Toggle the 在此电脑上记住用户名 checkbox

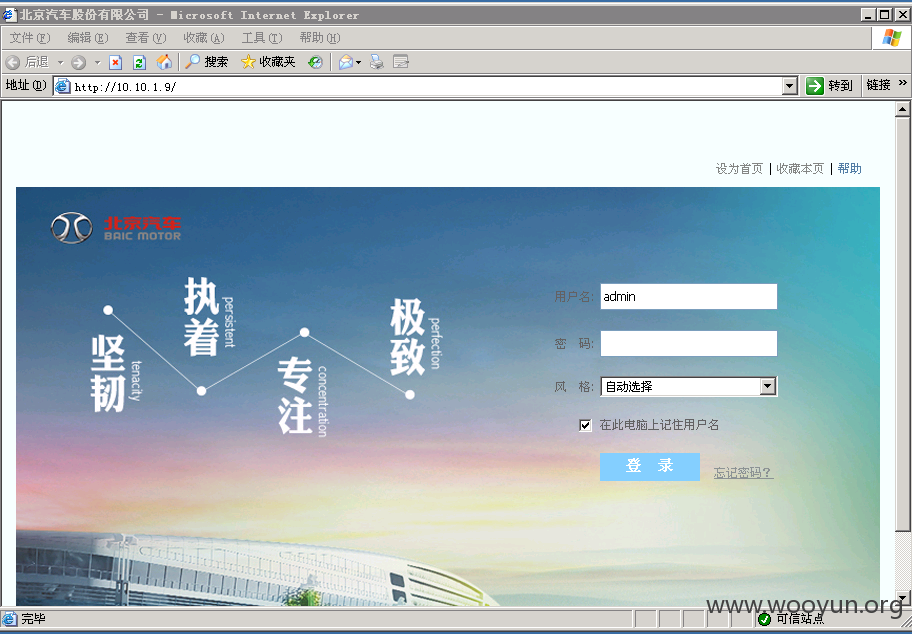click(x=585, y=425)
